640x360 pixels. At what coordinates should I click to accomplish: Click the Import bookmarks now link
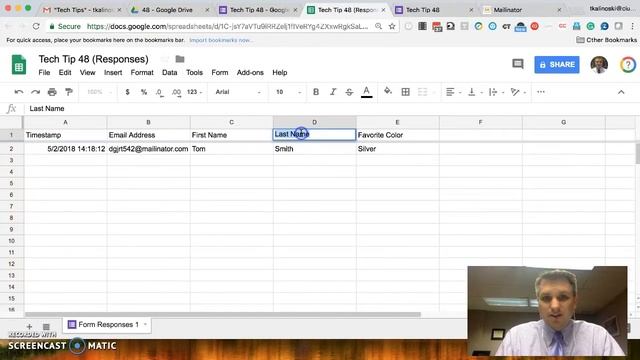(221, 40)
